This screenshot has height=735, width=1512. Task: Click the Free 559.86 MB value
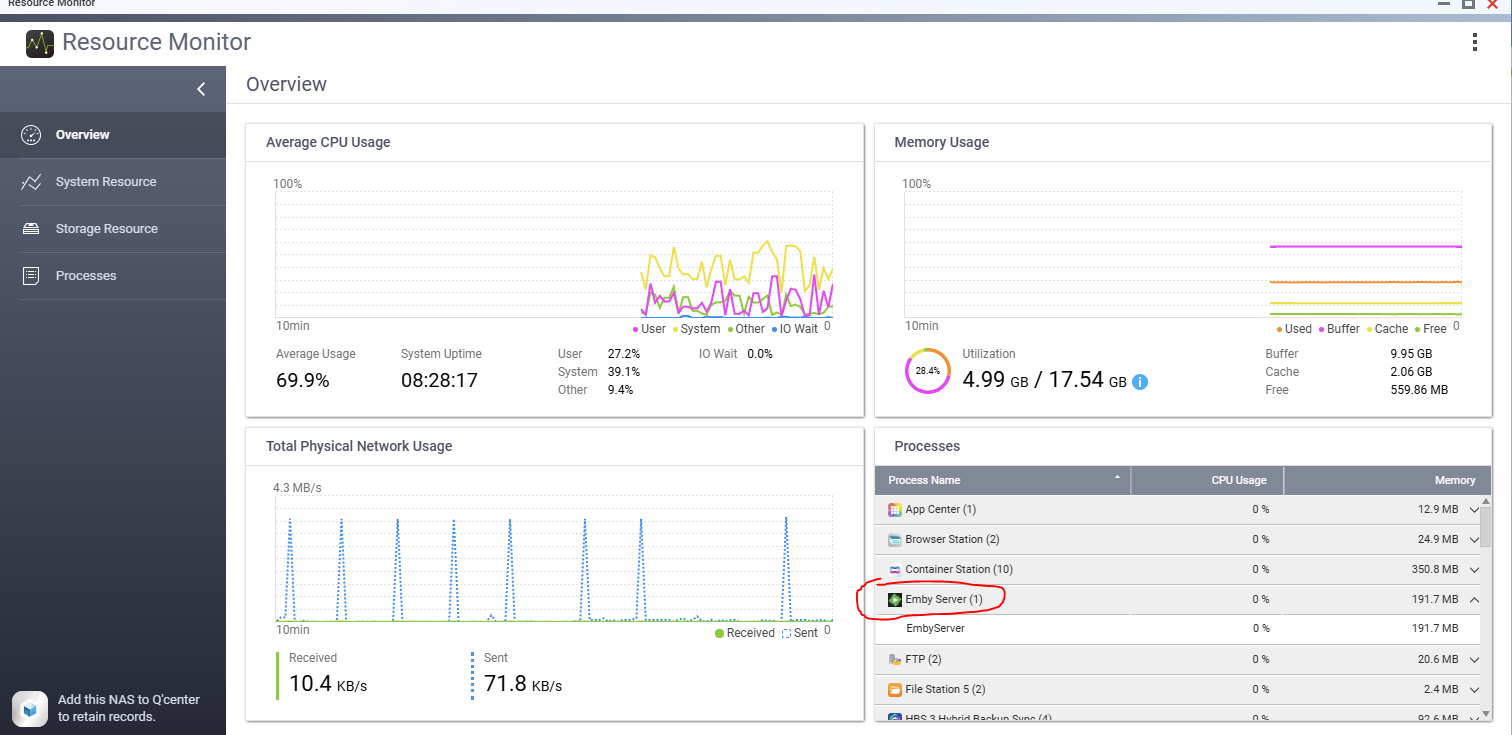point(1419,390)
